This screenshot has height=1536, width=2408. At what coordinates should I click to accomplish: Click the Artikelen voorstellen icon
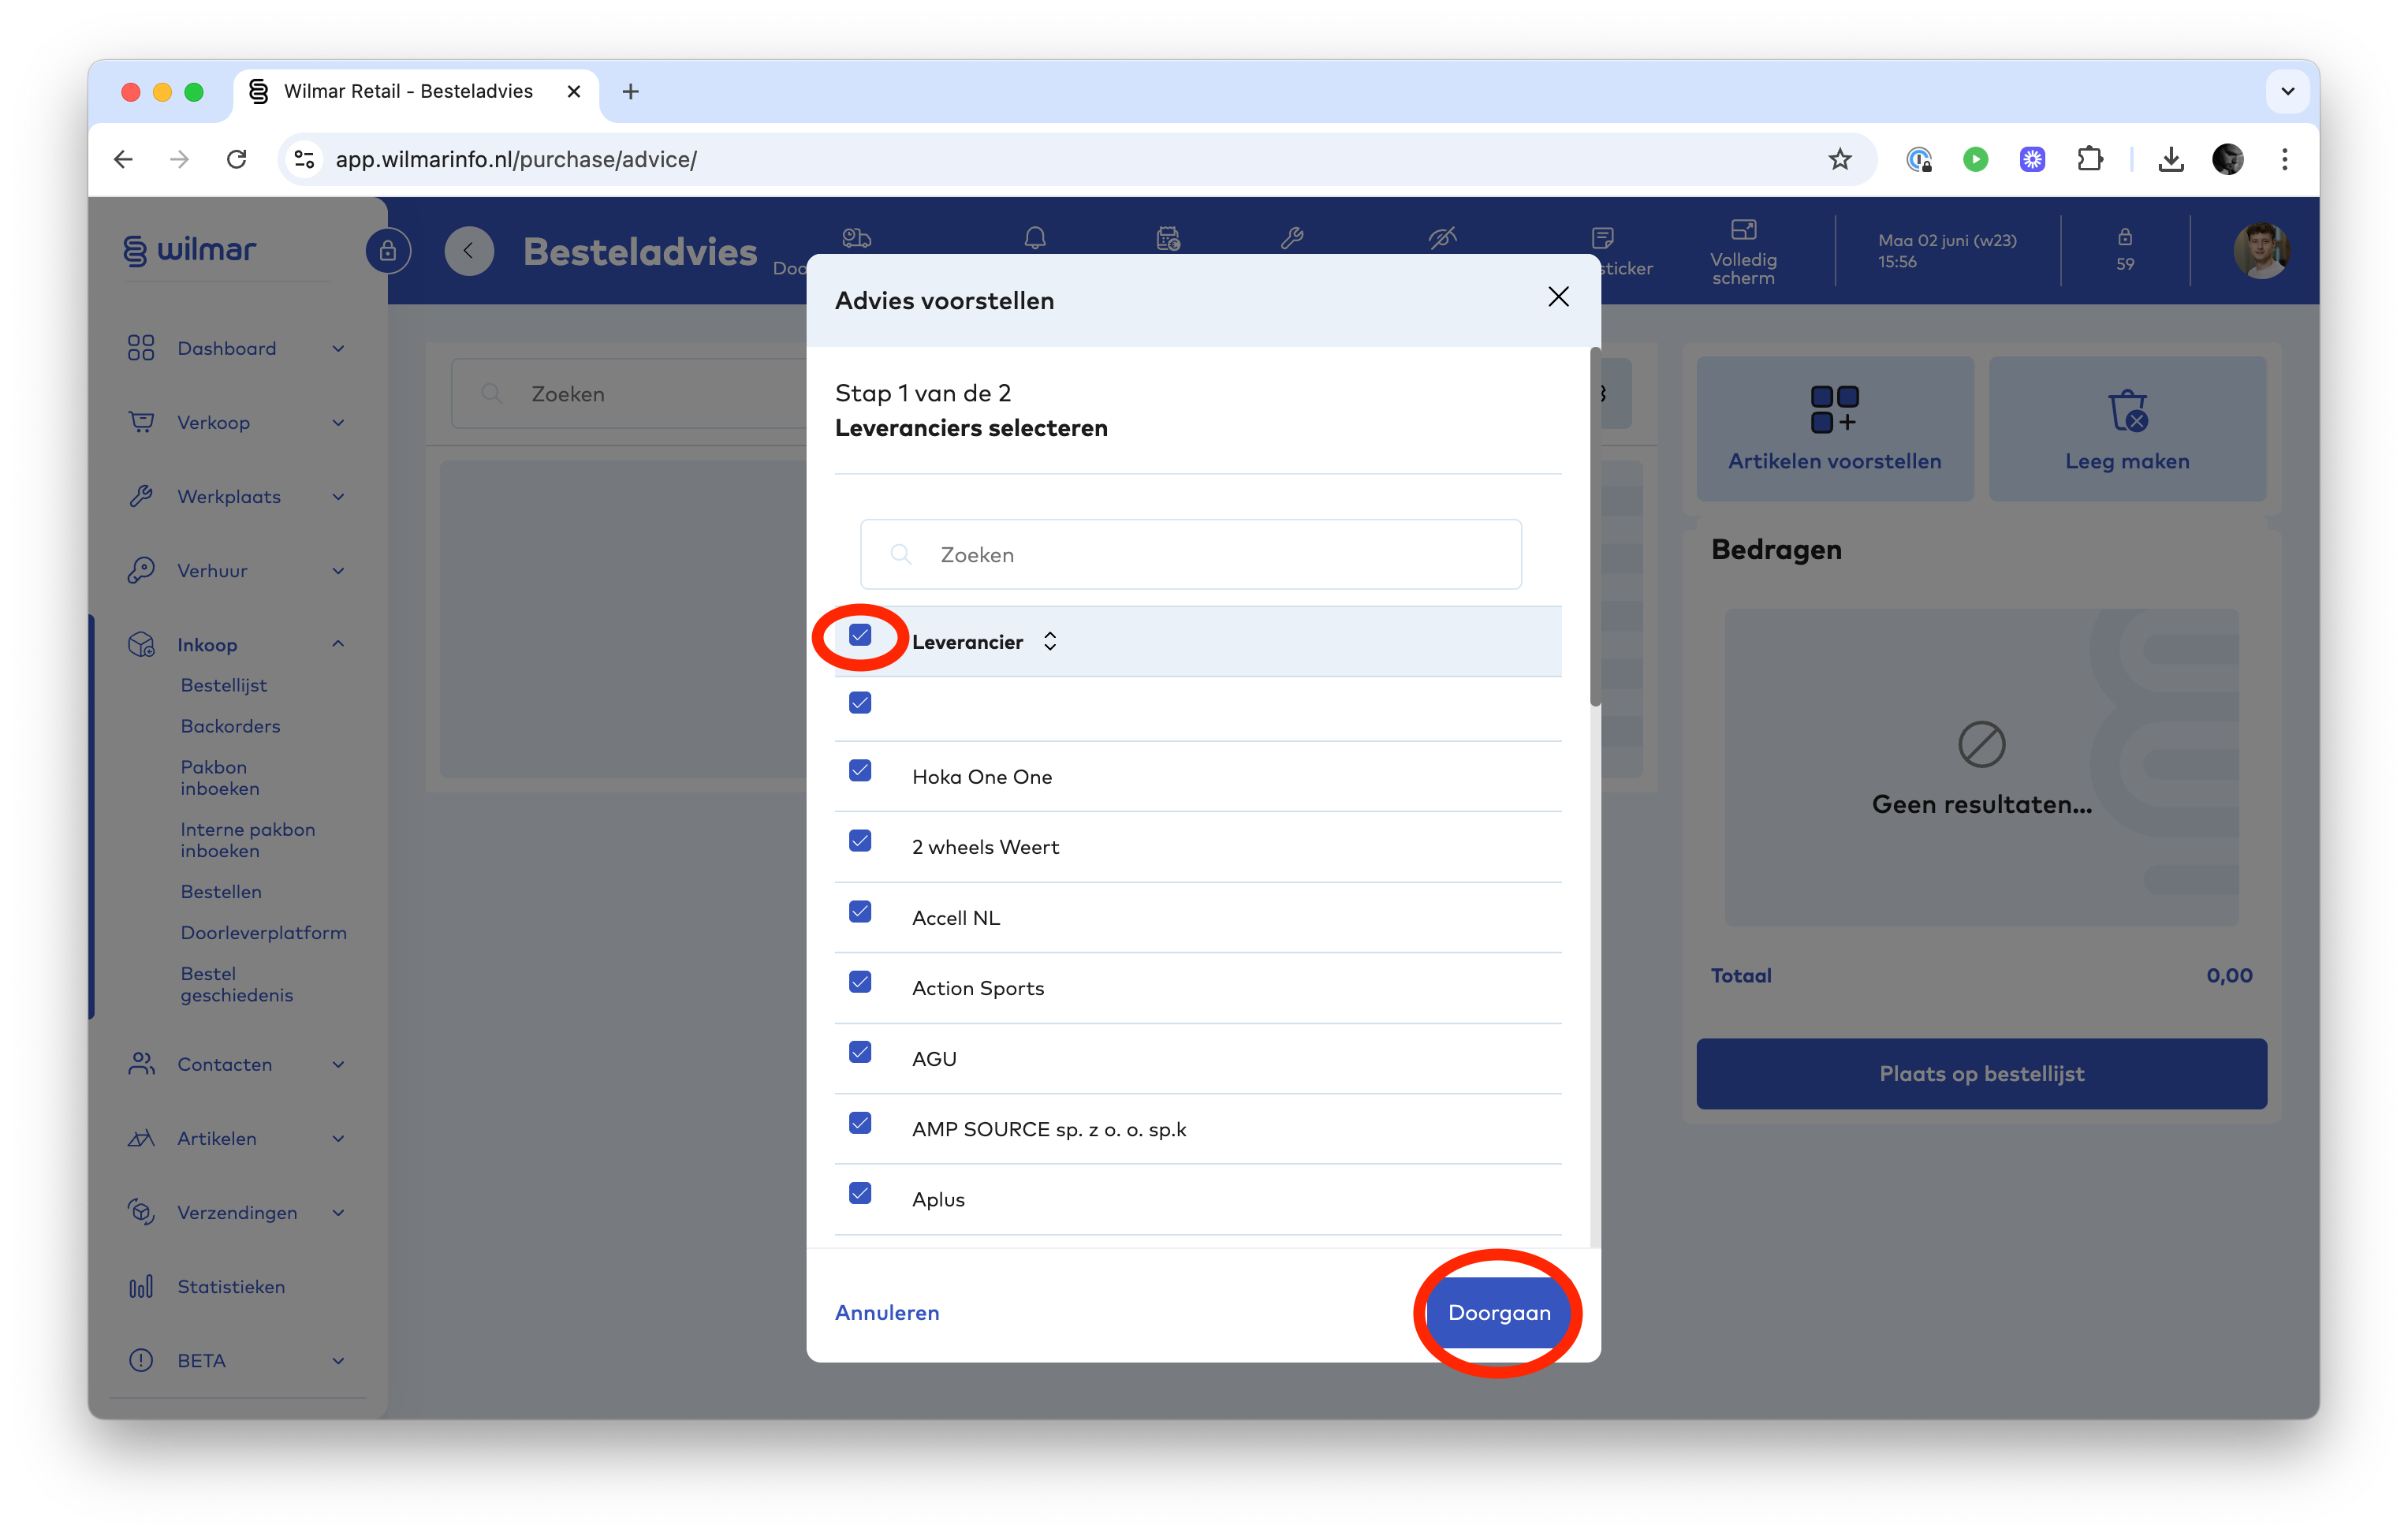point(1834,410)
